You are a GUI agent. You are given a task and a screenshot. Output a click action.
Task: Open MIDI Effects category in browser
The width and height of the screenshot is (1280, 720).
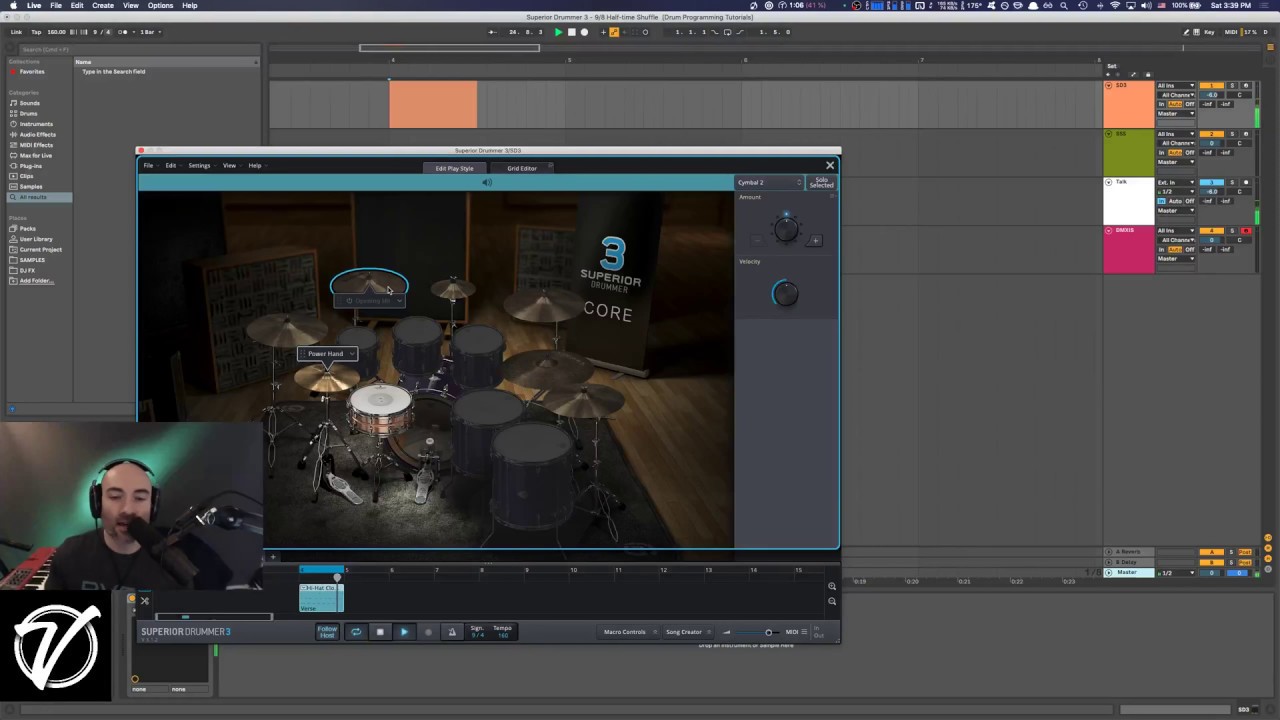(36, 145)
